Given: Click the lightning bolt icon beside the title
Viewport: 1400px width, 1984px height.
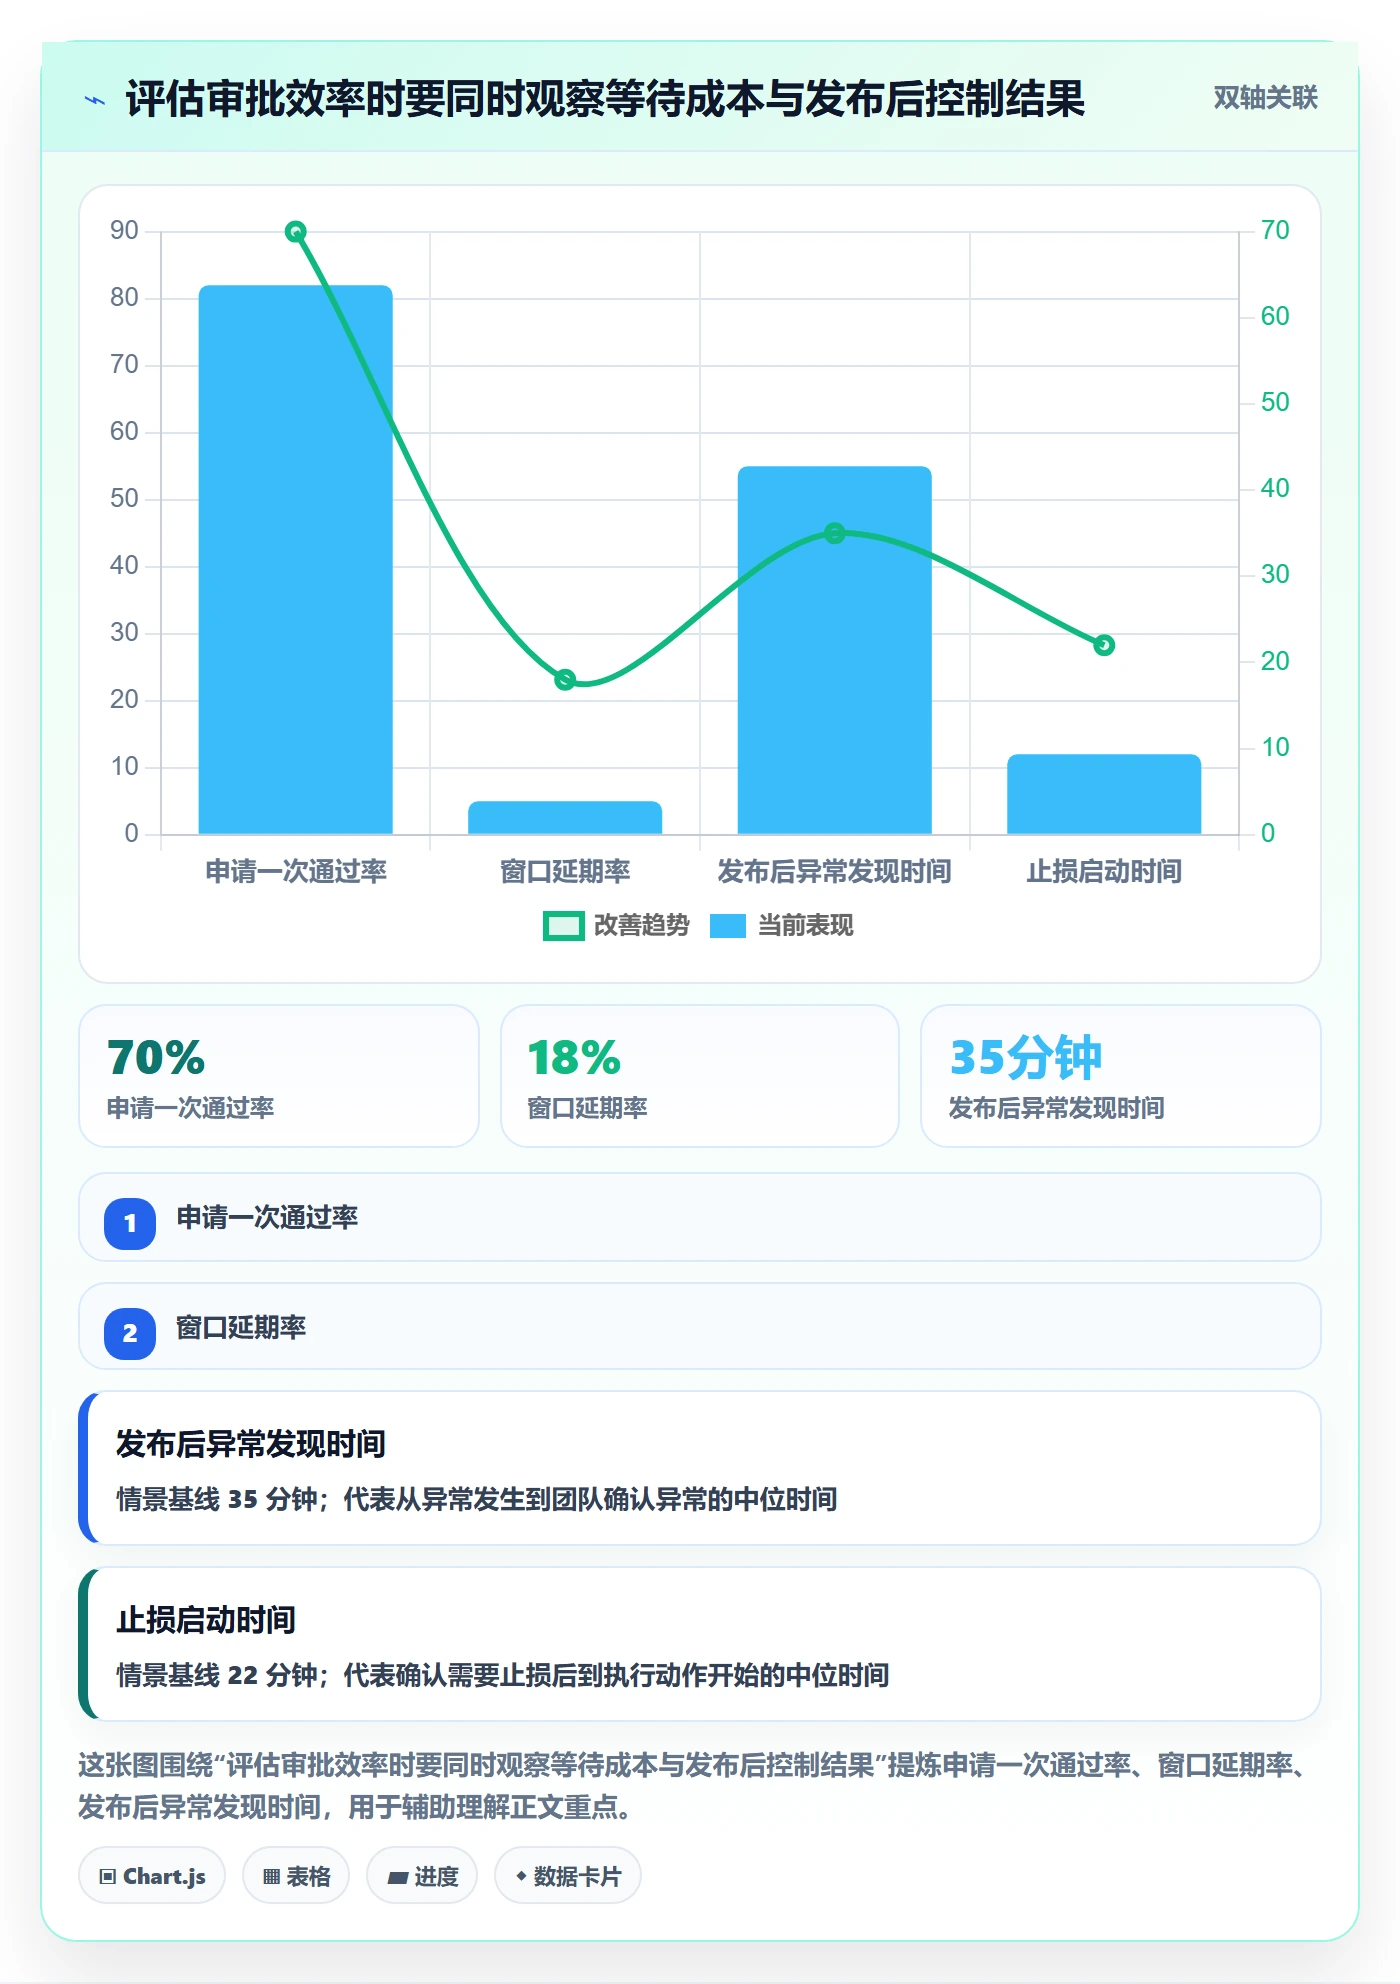Looking at the screenshot, I should (95, 100).
